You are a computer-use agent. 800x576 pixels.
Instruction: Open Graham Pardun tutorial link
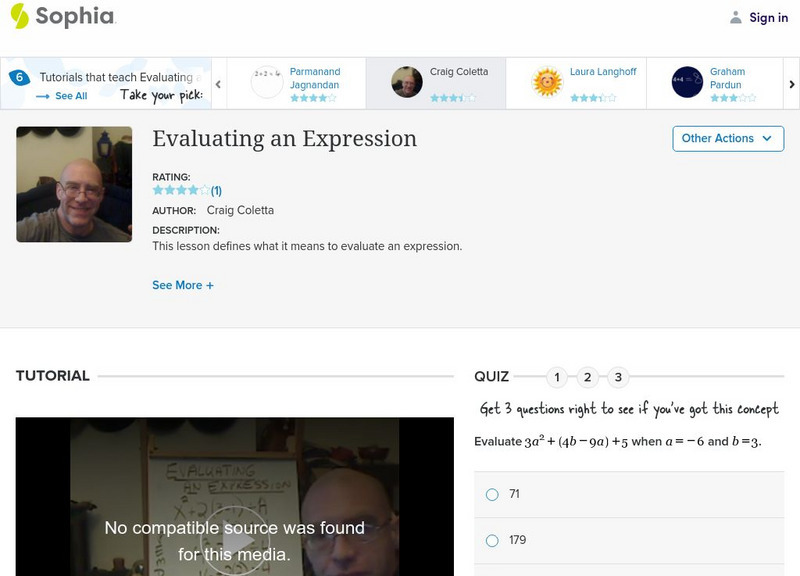tap(728, 78)
